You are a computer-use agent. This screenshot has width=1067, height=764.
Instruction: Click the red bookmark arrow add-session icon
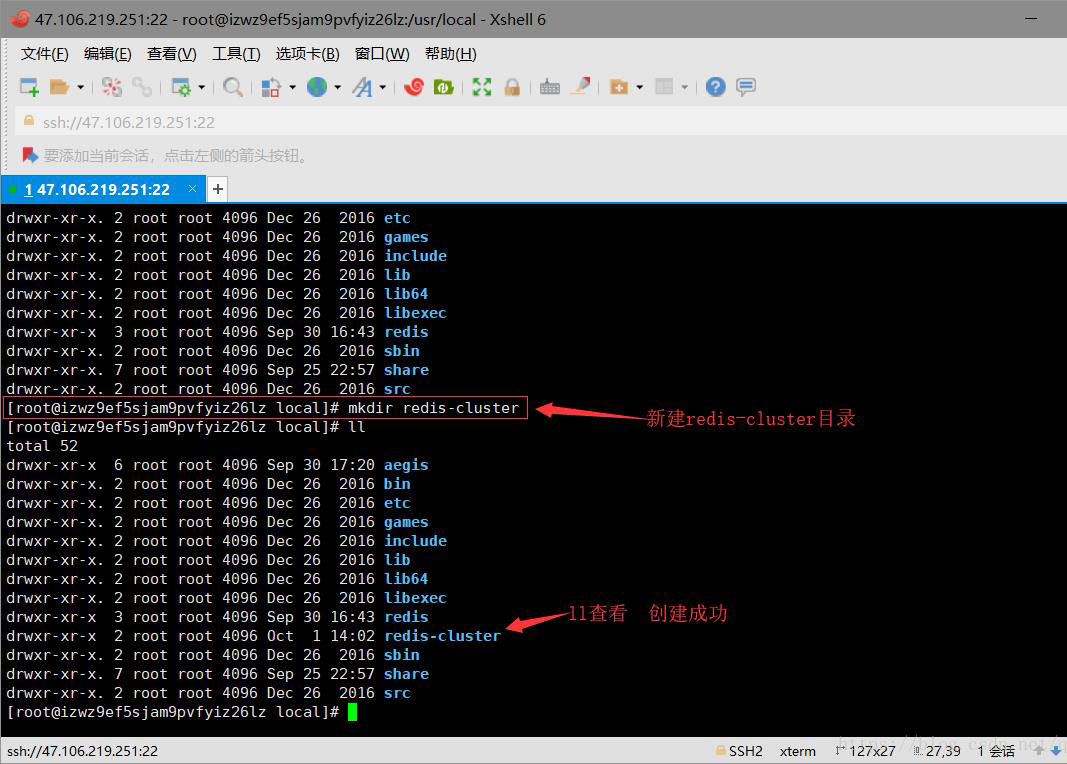click(x=30, y=155)
